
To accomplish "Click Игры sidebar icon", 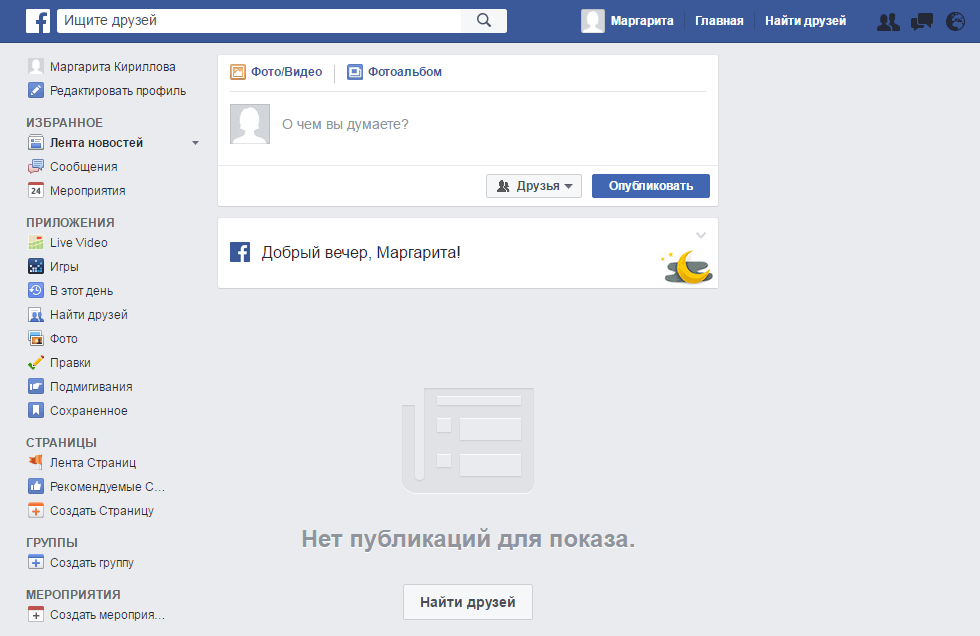I will coord(36,266).
